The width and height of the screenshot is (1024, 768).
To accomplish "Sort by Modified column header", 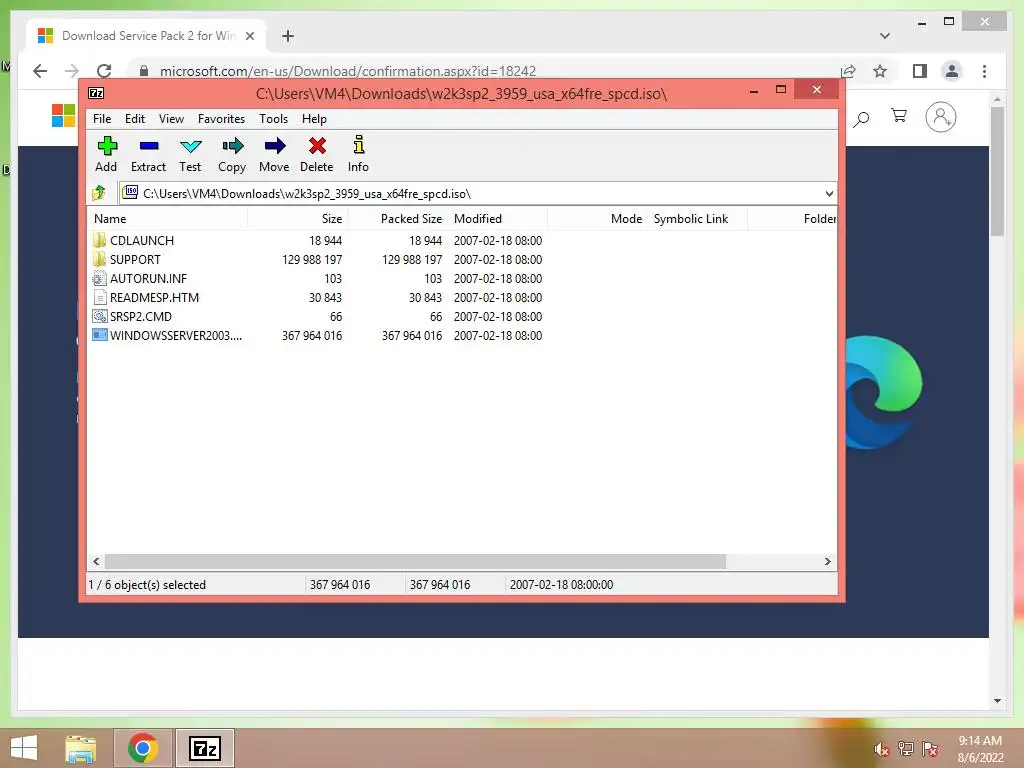I will coord(498,219).
